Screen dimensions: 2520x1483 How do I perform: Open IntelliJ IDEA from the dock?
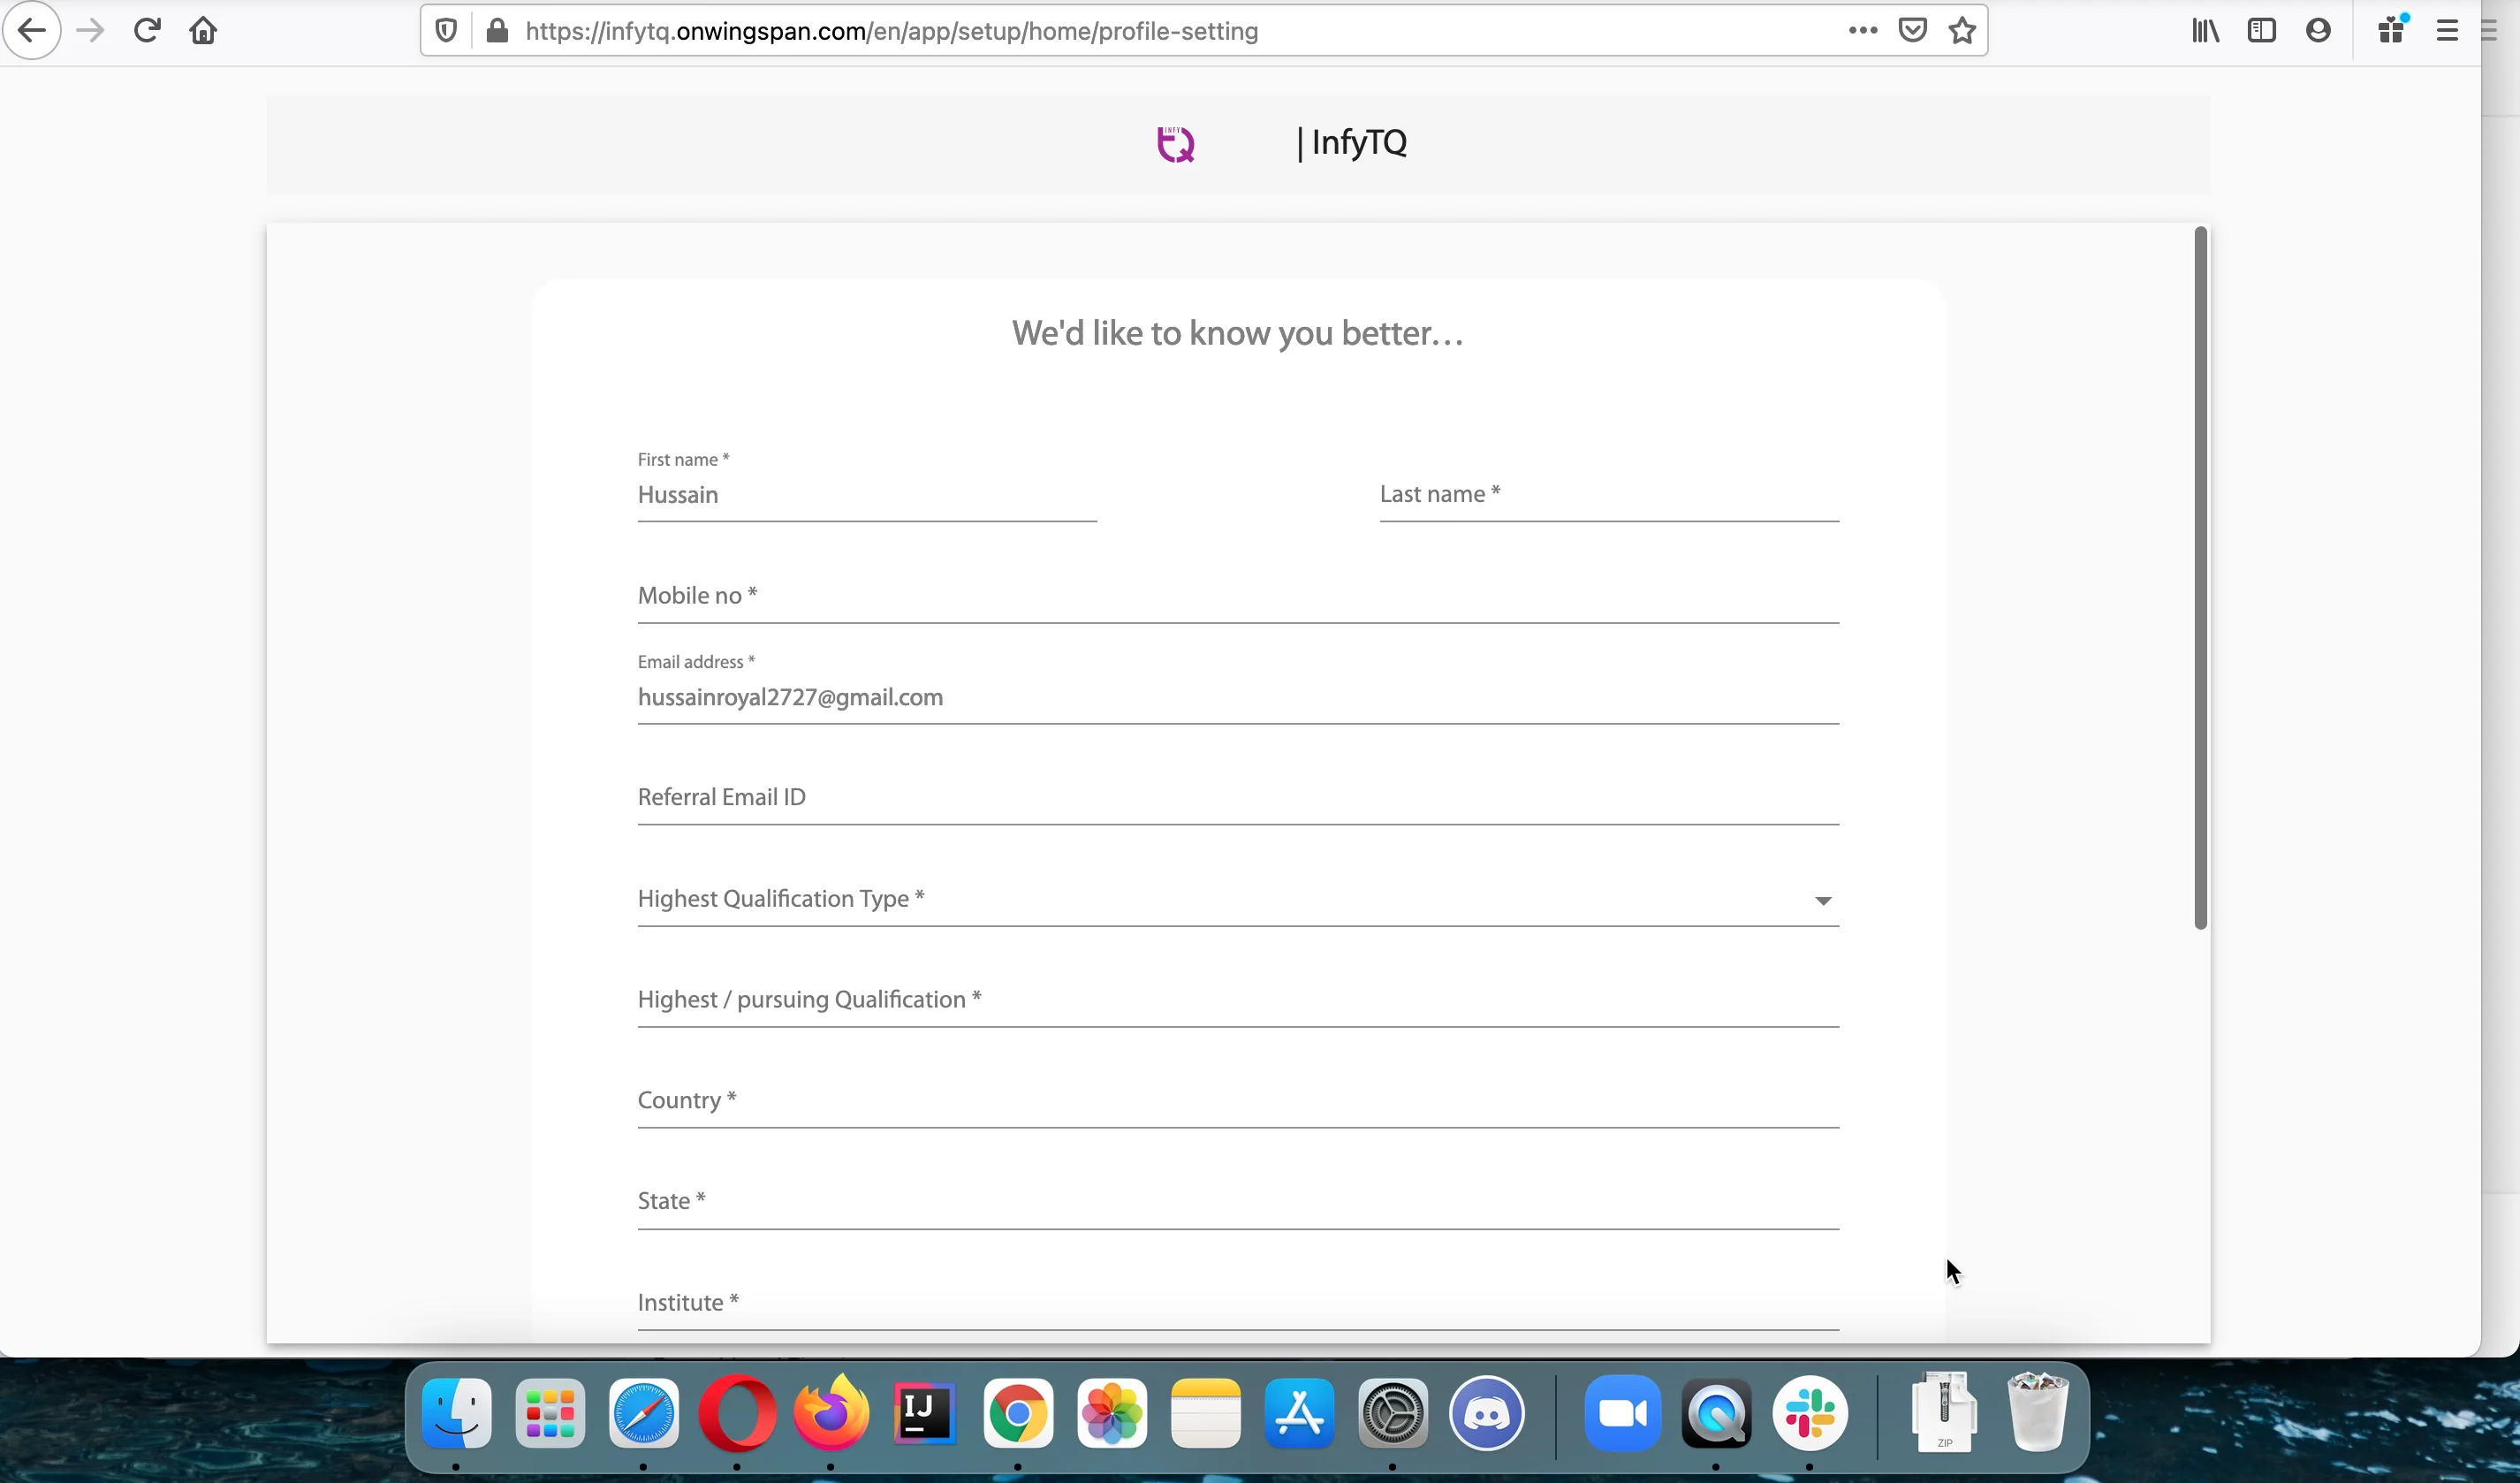[924, 1413]
